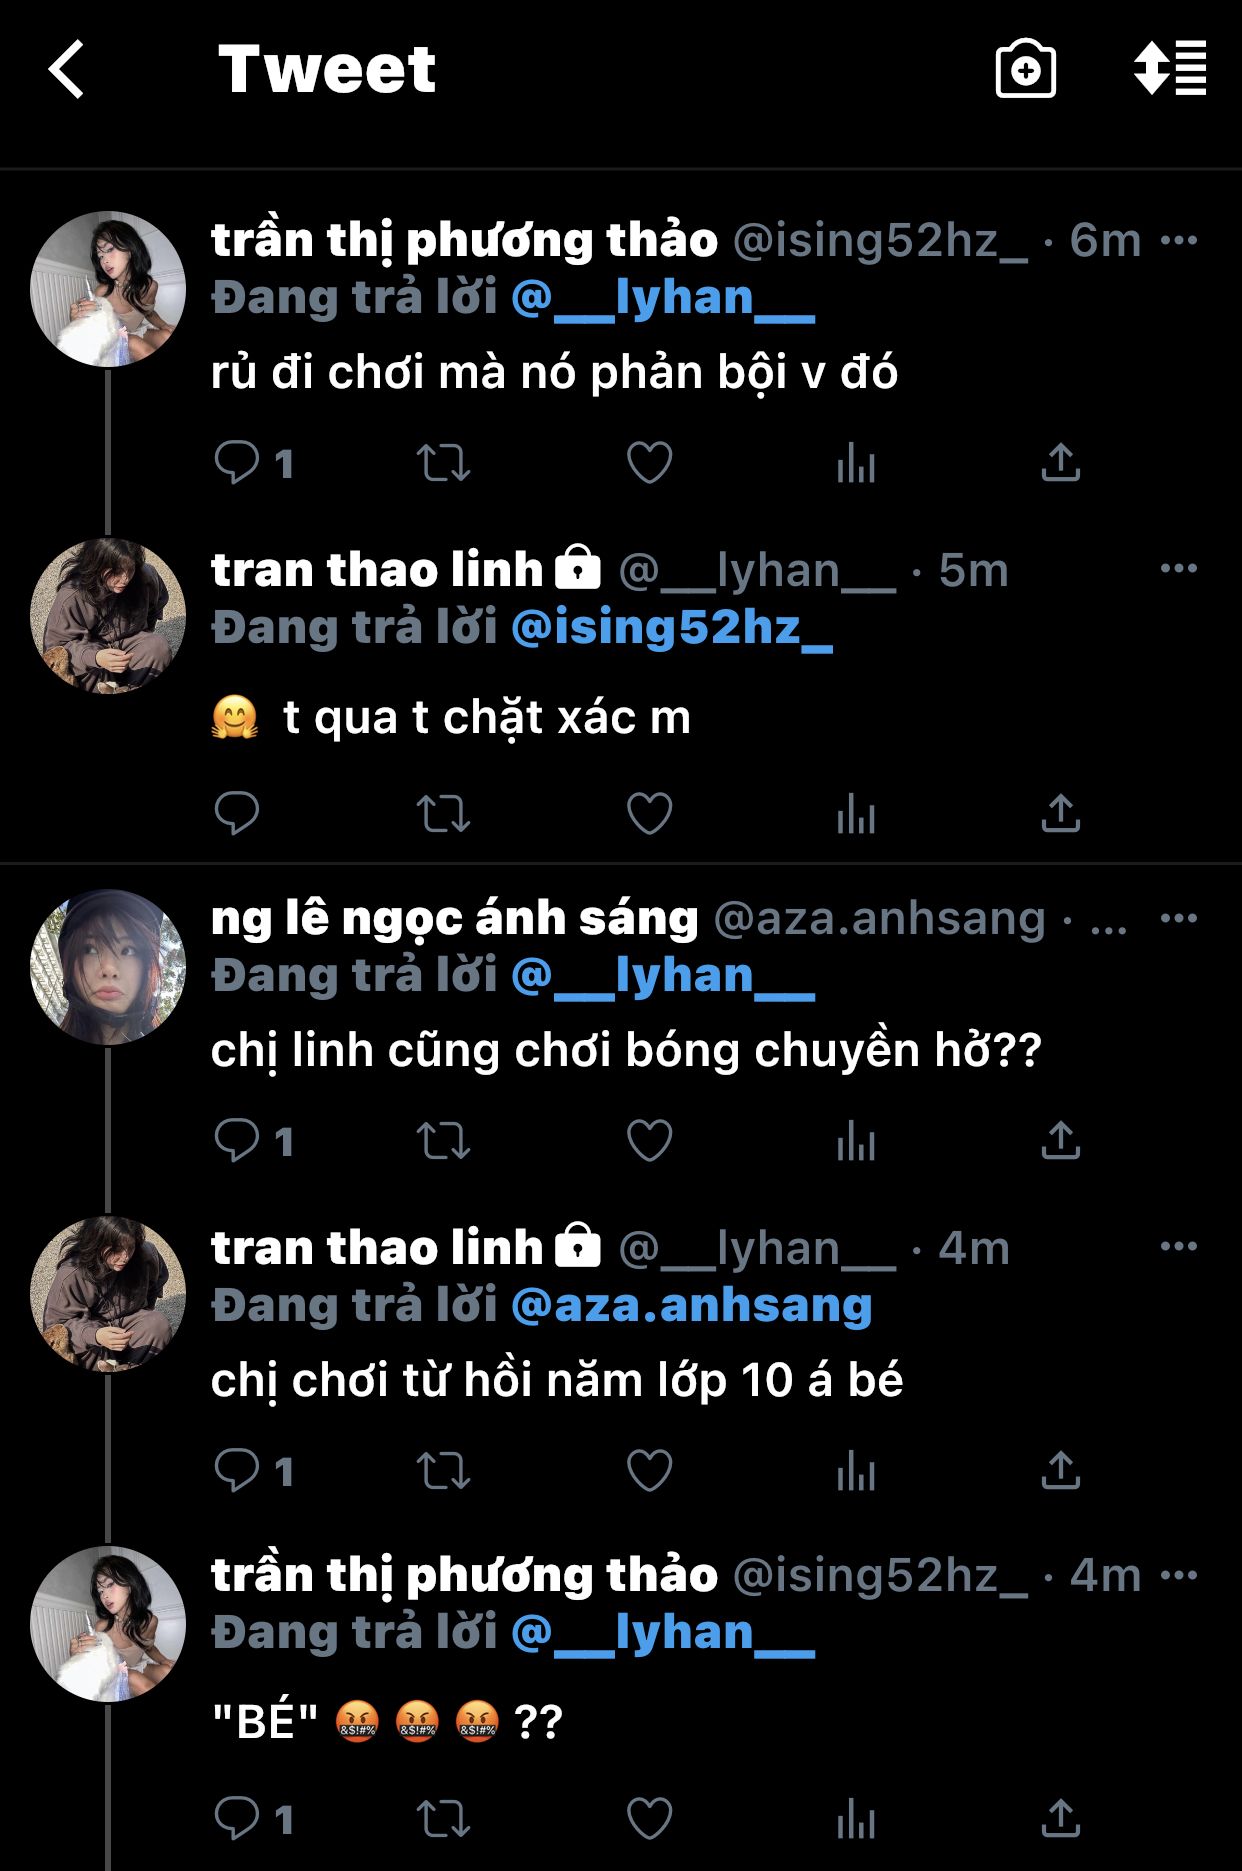View analytics of the 'chị chơi từ hồi năm lớp 10' tweet
The height and width of the screenshot is (1871, 1242).
pos(856,1471)
